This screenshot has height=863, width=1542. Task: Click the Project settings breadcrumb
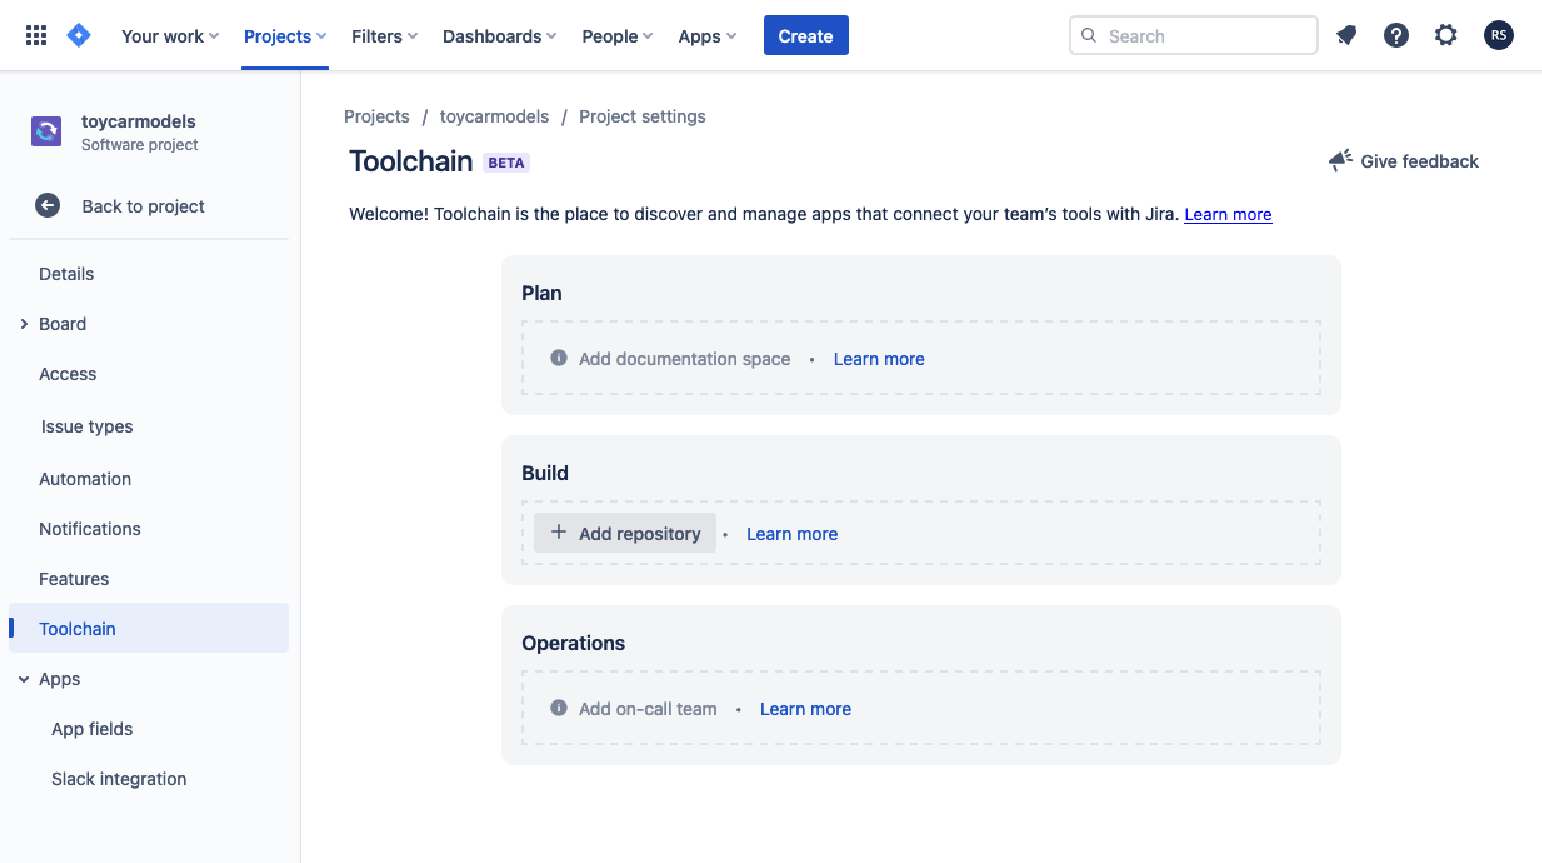[642, 117]
